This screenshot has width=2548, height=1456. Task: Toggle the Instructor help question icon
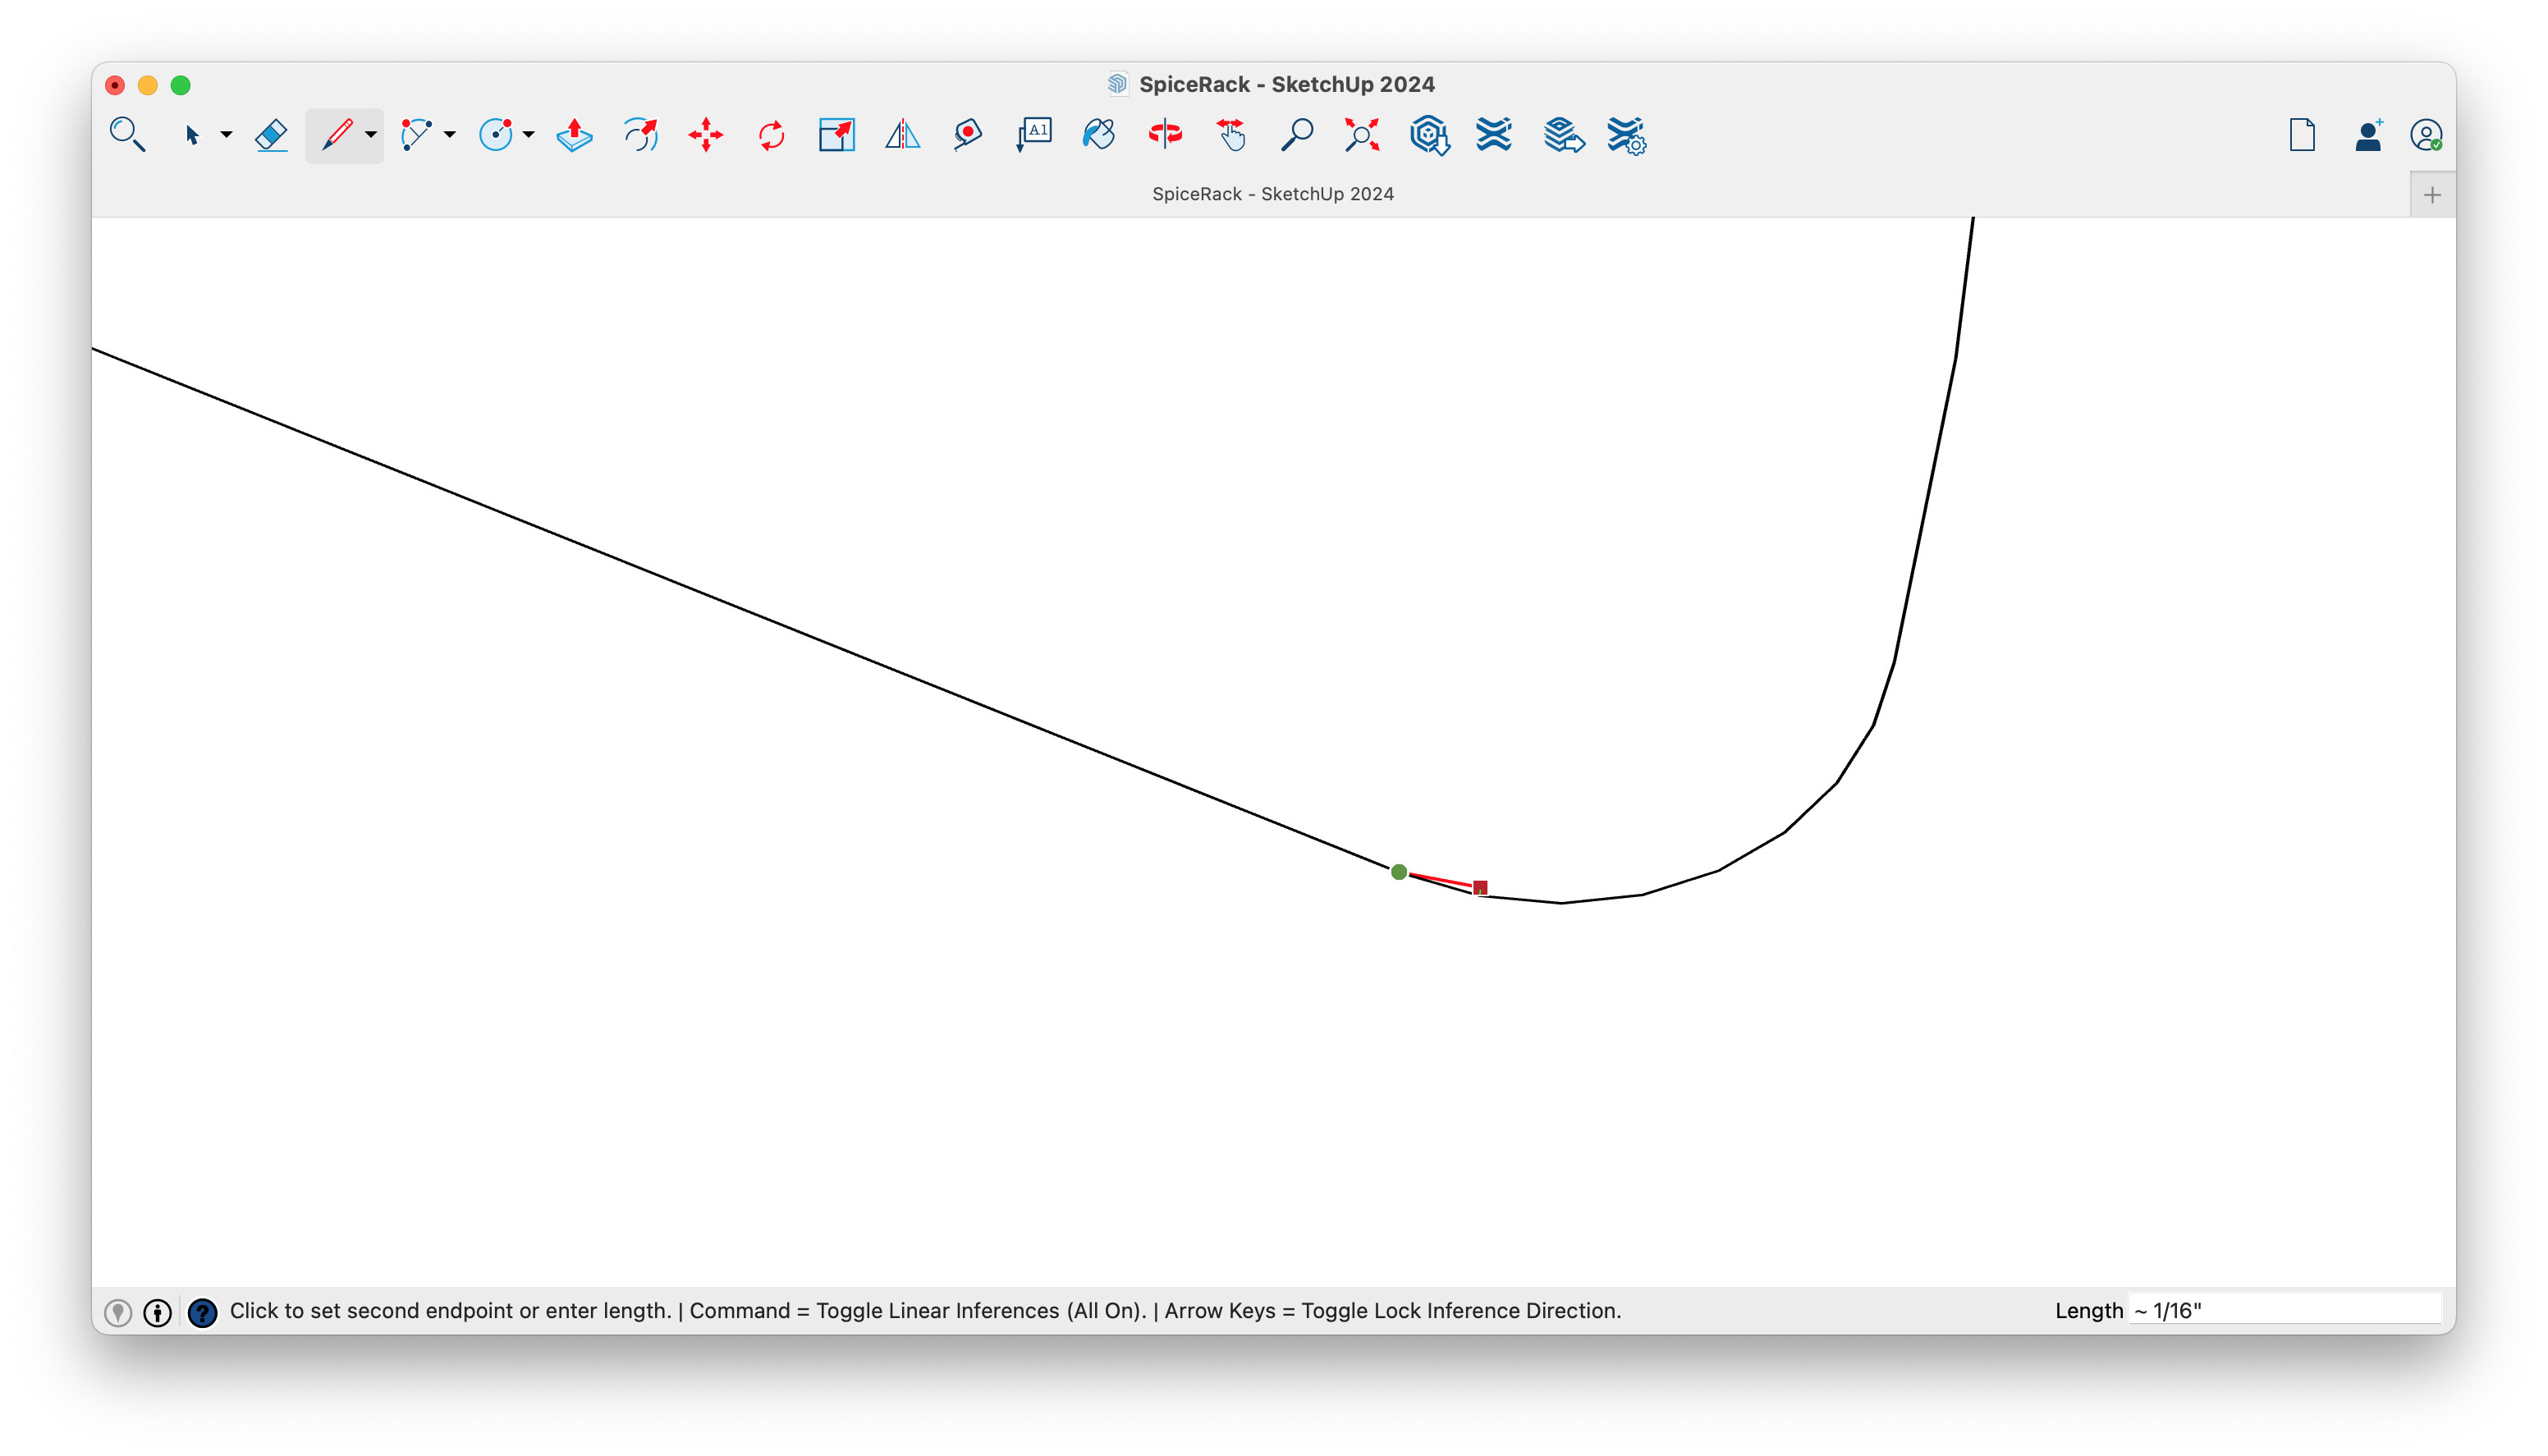tap(202, 1312)
